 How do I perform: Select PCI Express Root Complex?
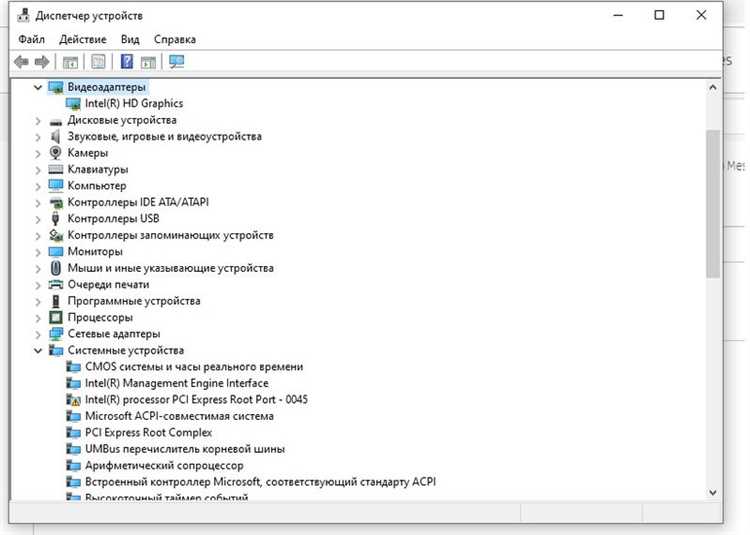tap(148, 433)
